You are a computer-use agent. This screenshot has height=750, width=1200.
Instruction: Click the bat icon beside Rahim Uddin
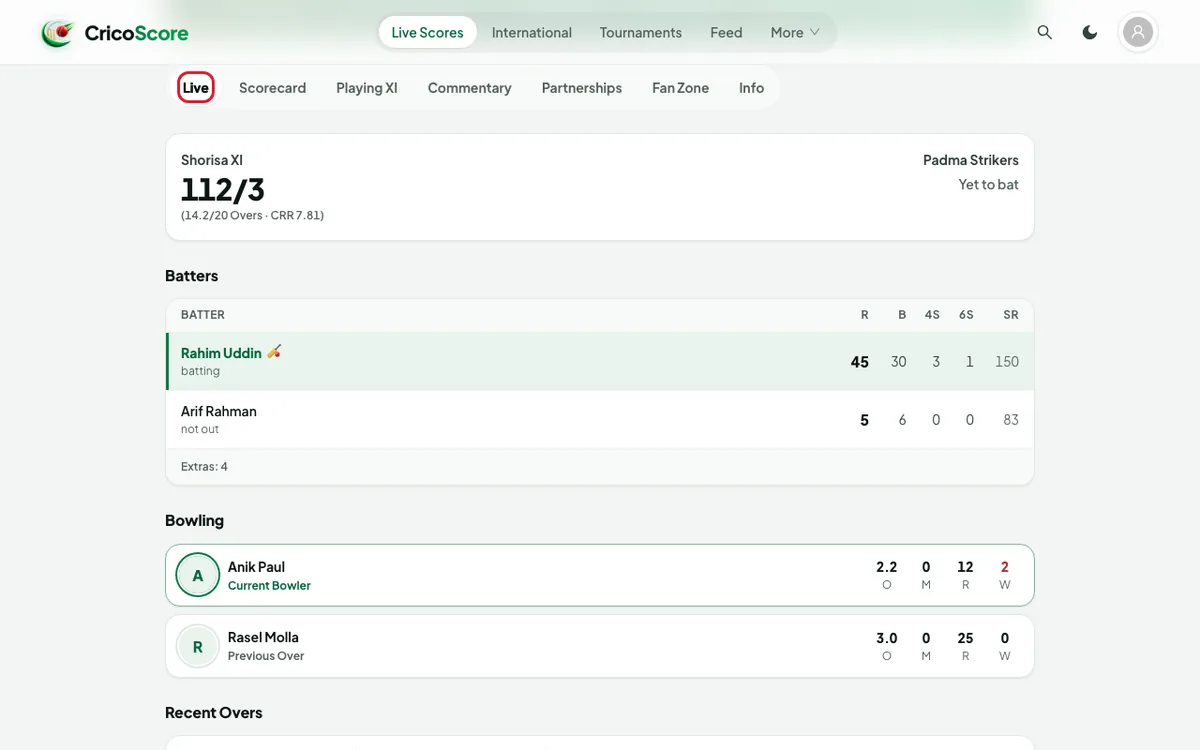[274, 352]
